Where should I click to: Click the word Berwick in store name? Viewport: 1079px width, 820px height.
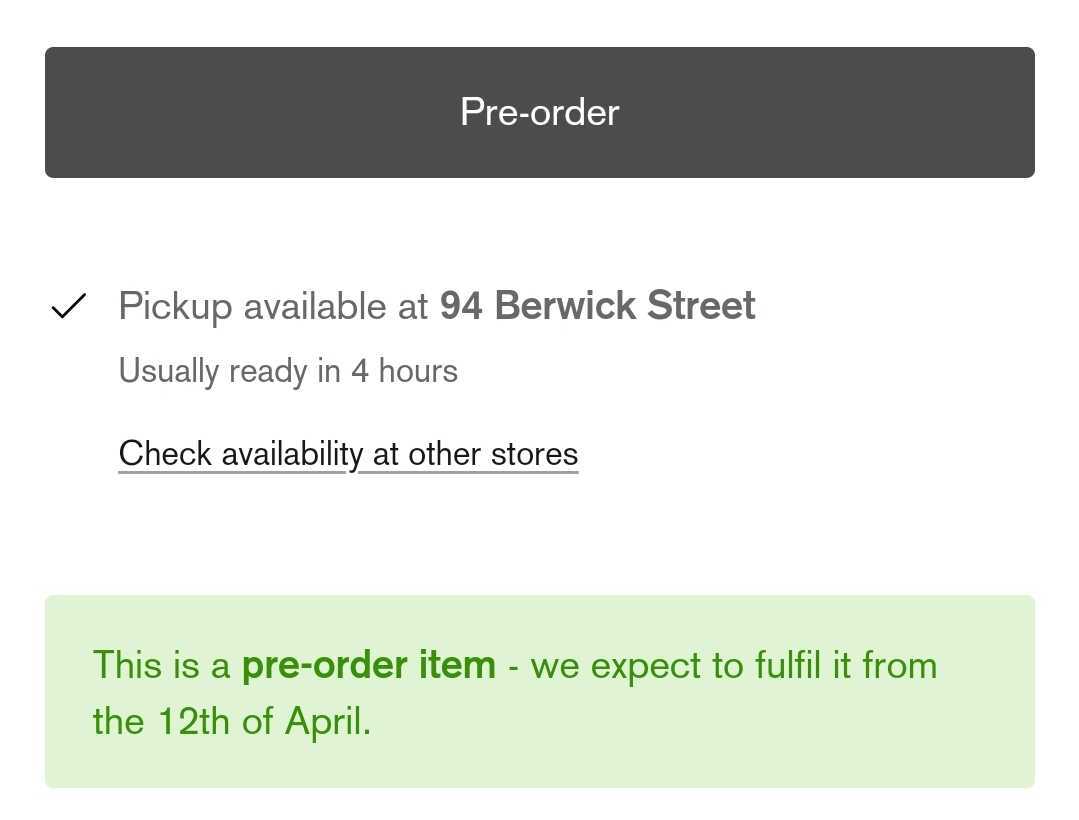(564, 306)
